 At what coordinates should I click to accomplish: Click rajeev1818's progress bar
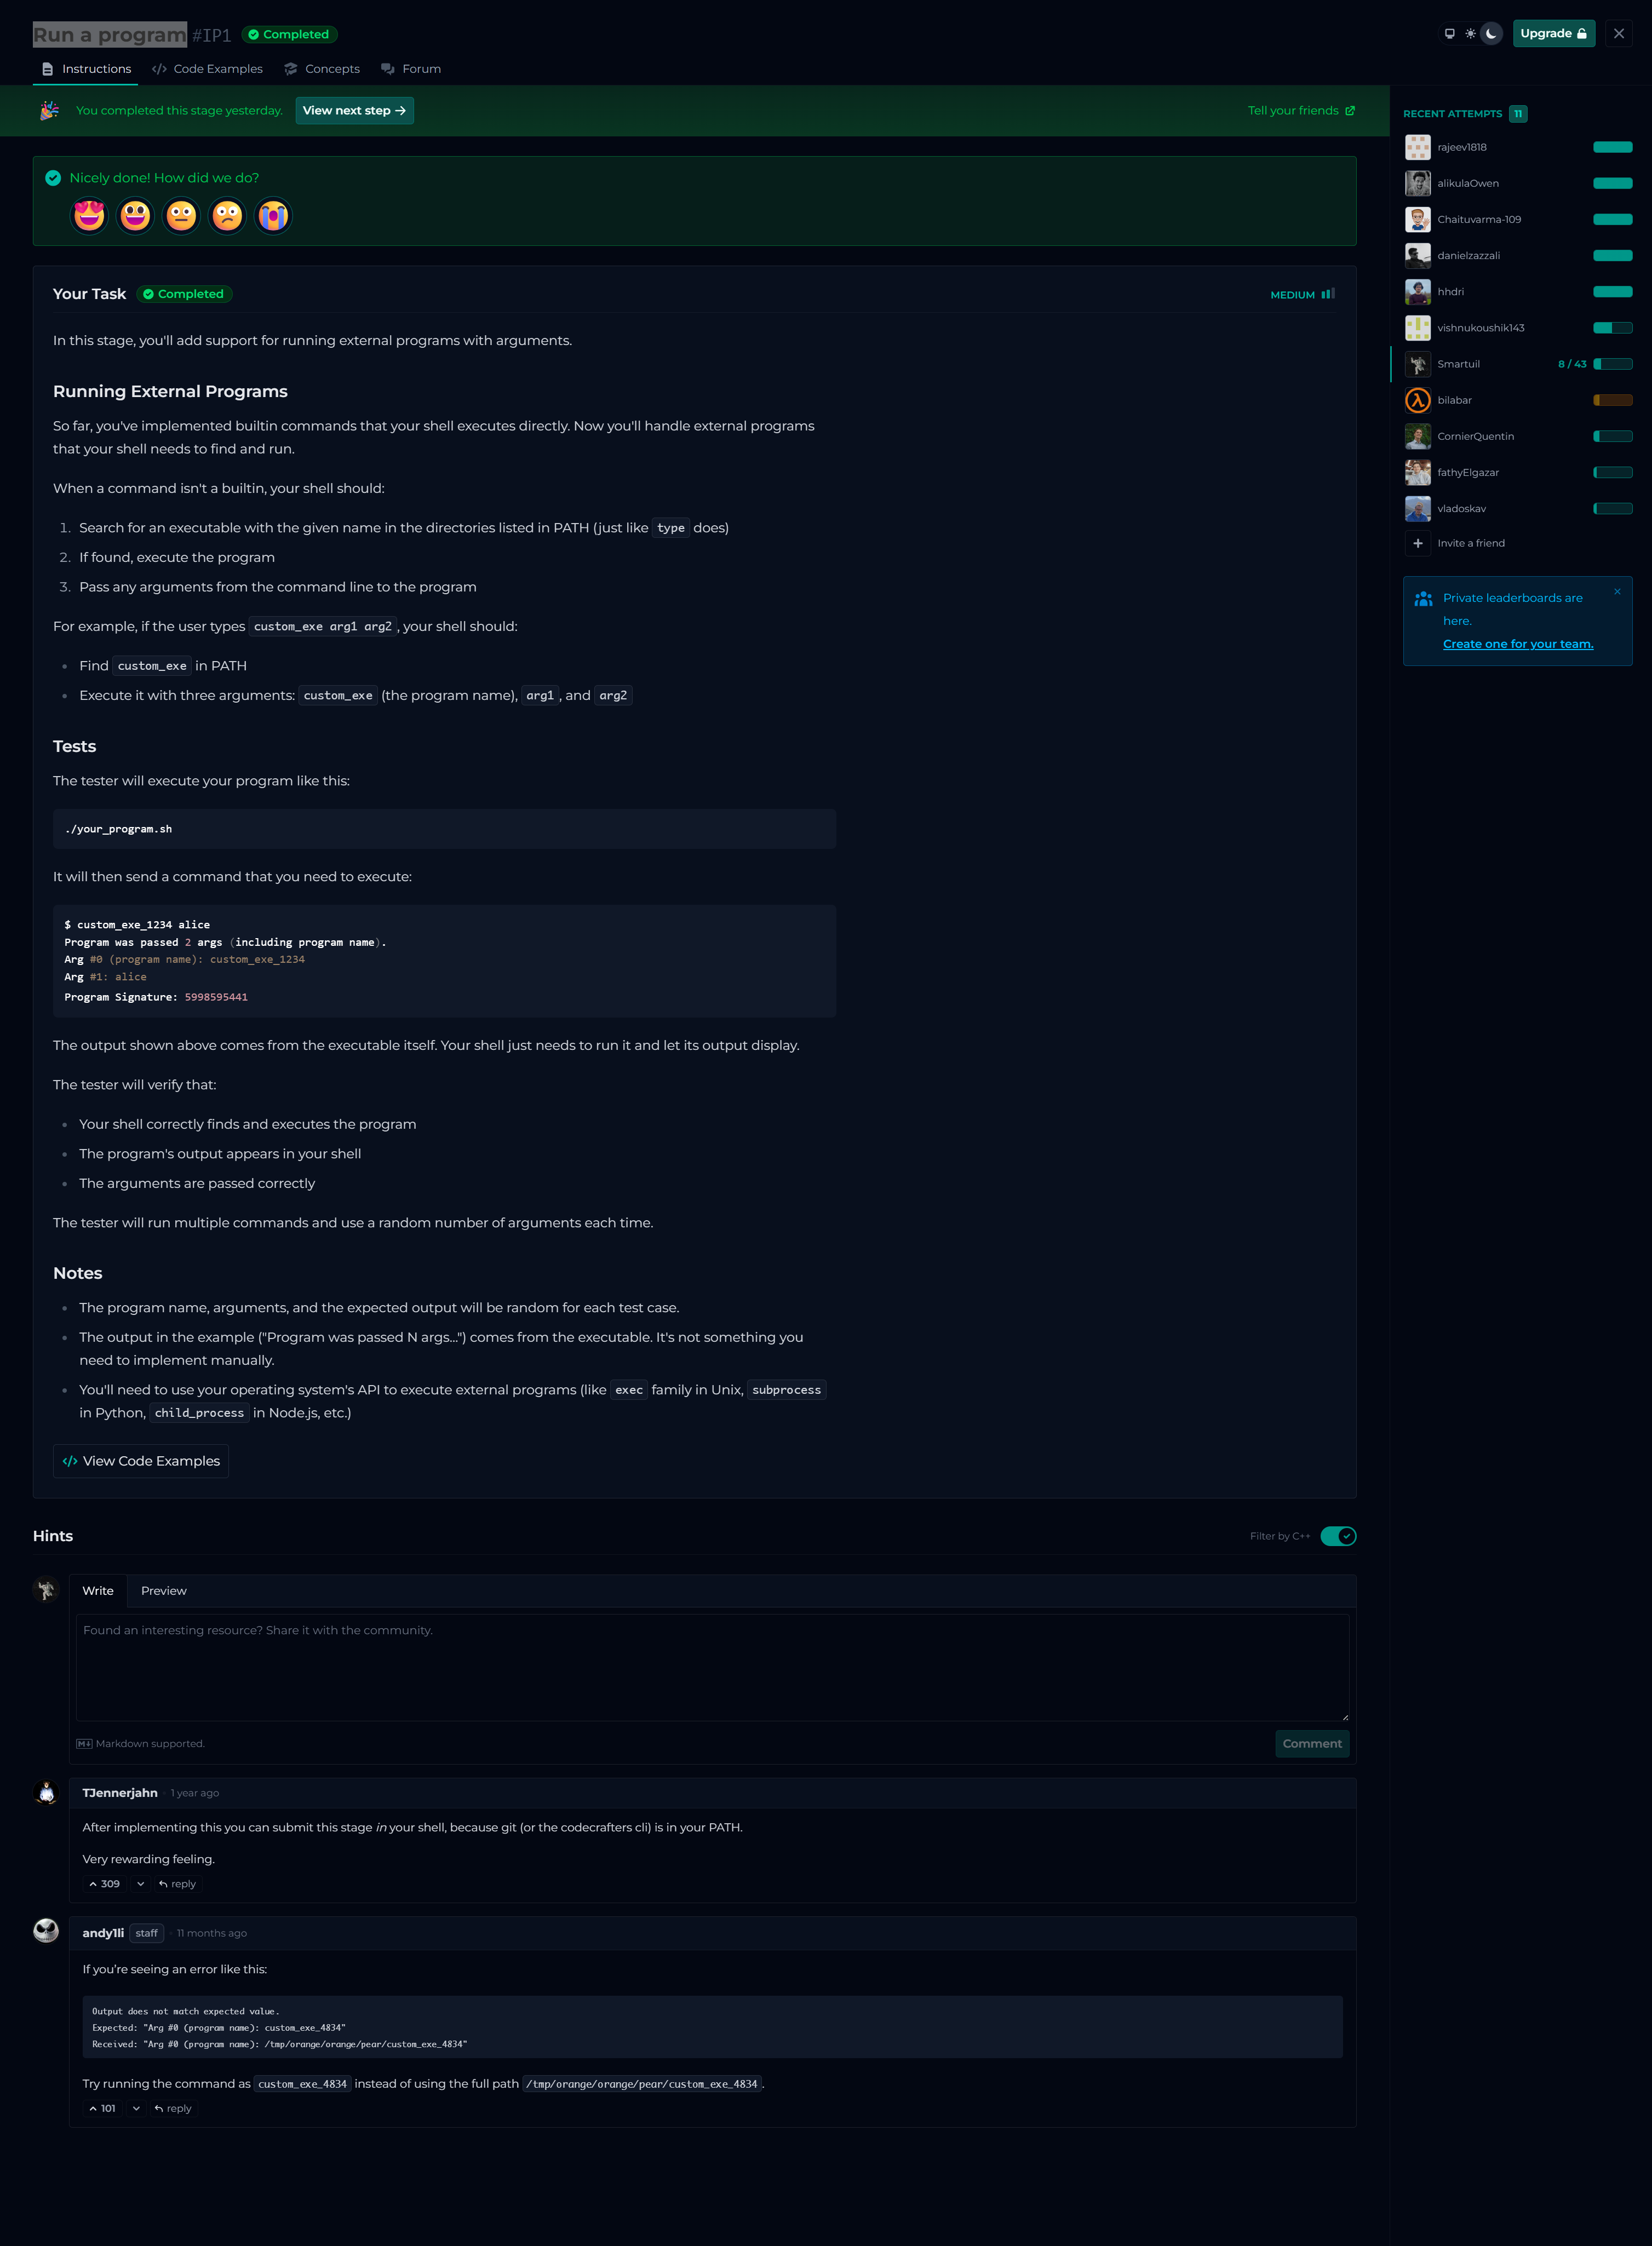pyautogui.click(x=1612, y=147)
